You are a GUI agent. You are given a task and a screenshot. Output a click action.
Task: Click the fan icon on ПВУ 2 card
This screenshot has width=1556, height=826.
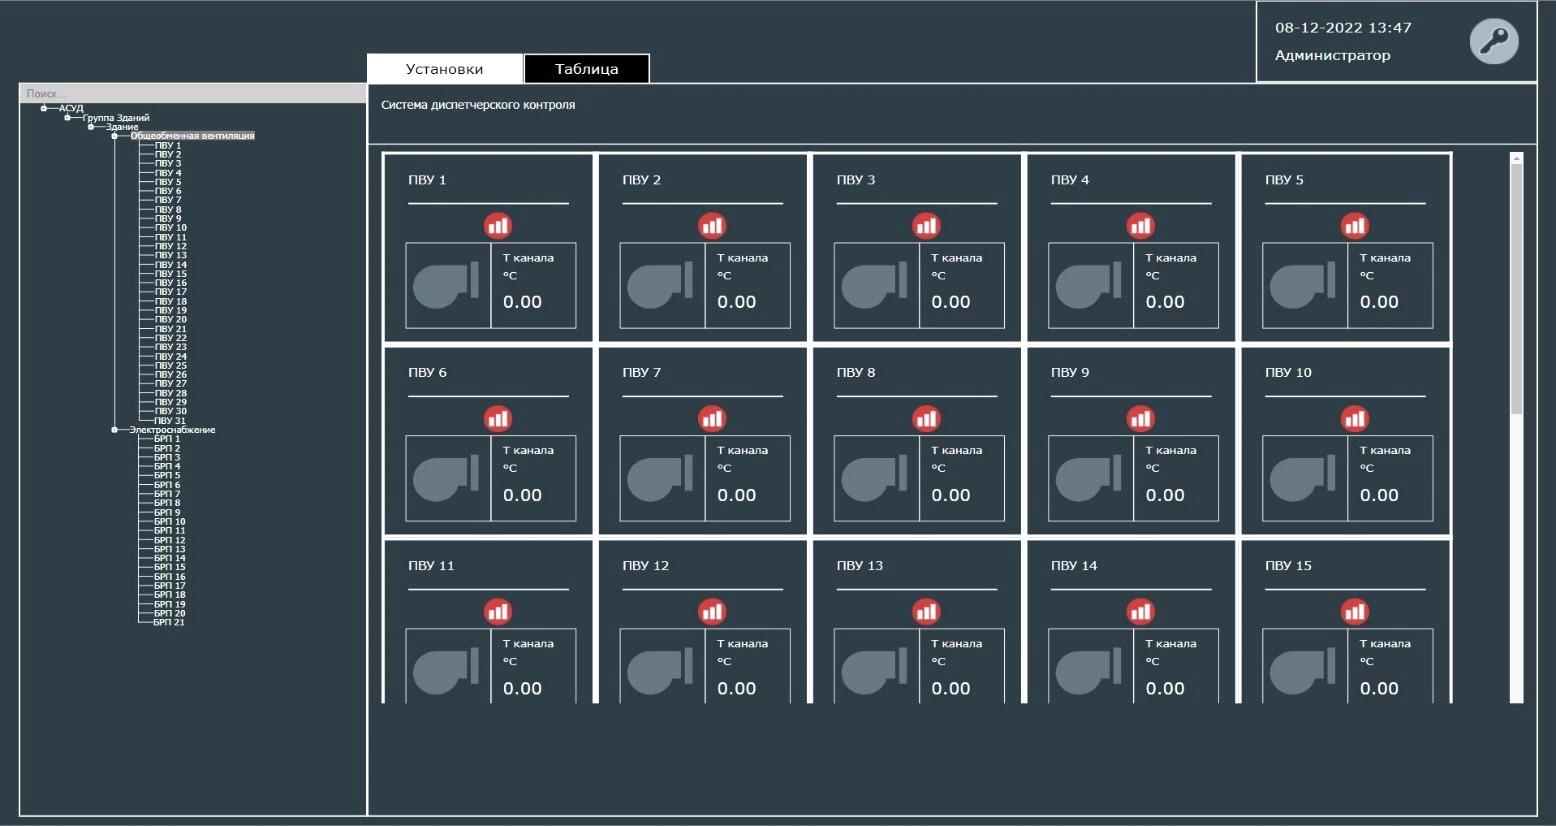tap(662, 285)
